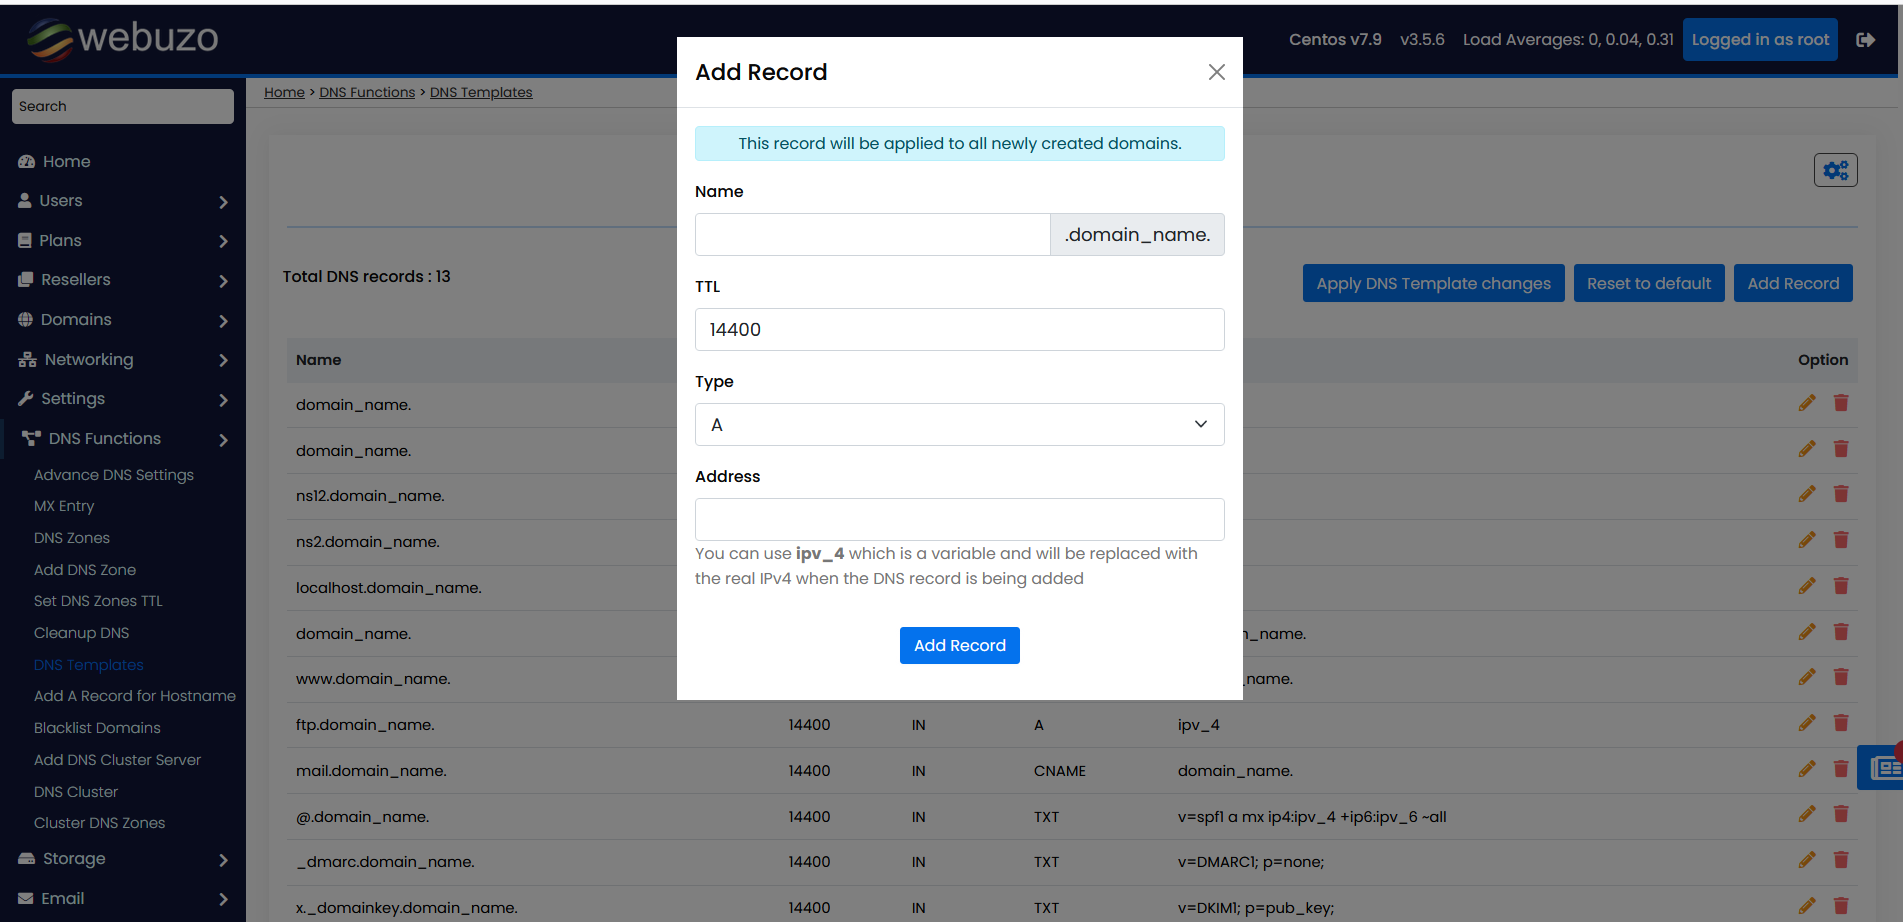Screen dimensions: 1903x922
Task: Delete the _dmarc.domain_name TXT record
Action: coord(1841,859)
